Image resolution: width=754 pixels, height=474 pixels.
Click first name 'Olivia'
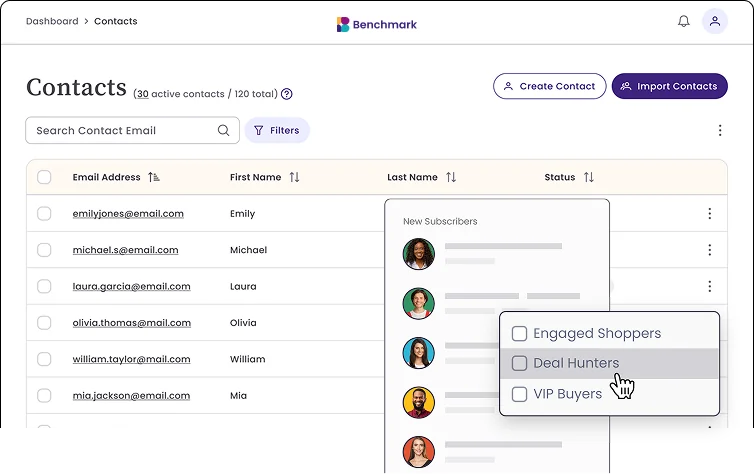[243, 323]
